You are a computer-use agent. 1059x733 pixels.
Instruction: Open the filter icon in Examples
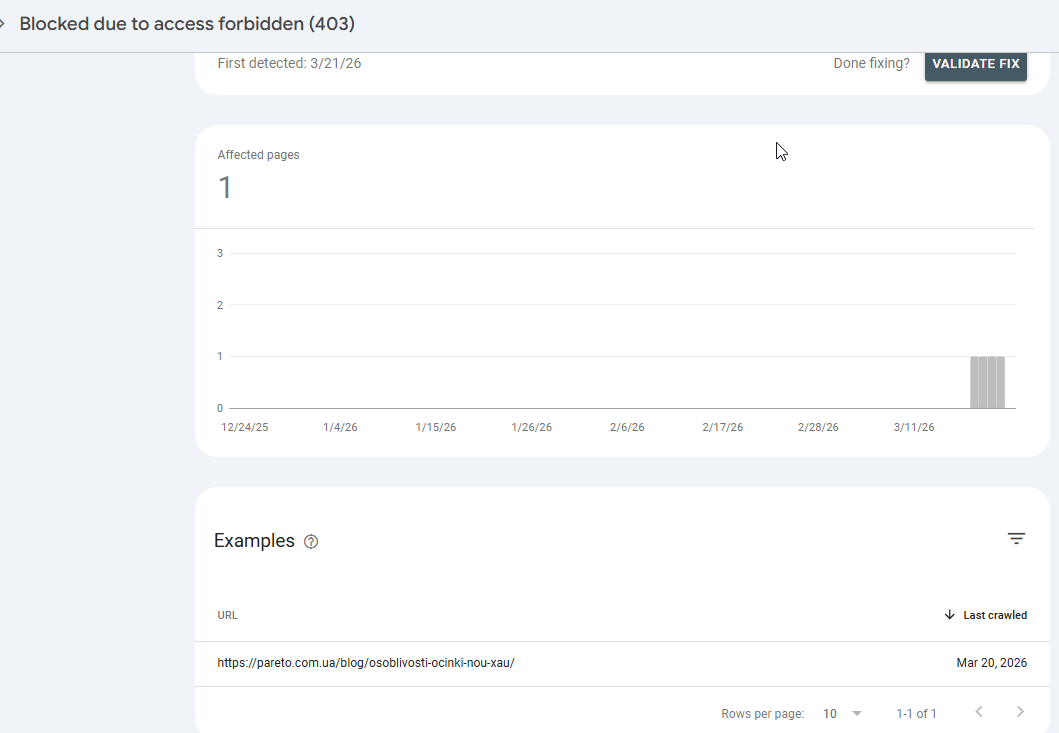1016,539
